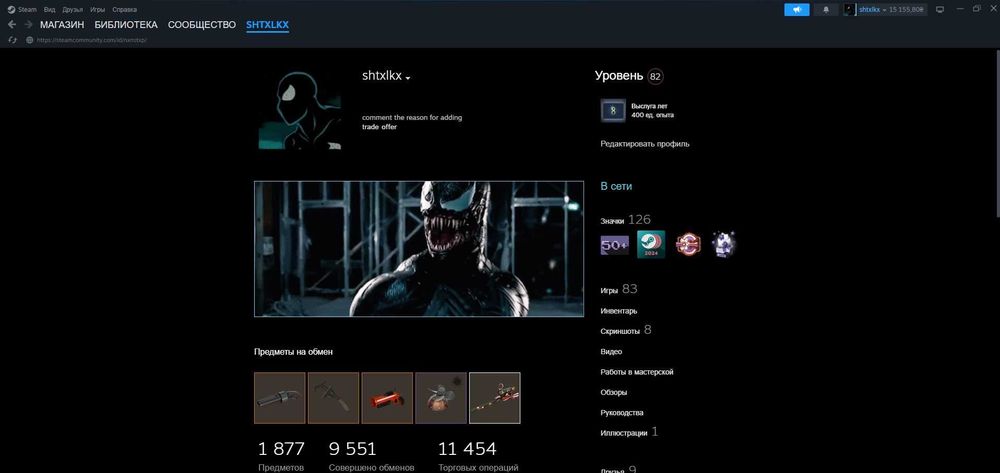Open the 50+ game collector badge
The height and width of the screenshot is (473, 1000).
click(x=615, y=245)
